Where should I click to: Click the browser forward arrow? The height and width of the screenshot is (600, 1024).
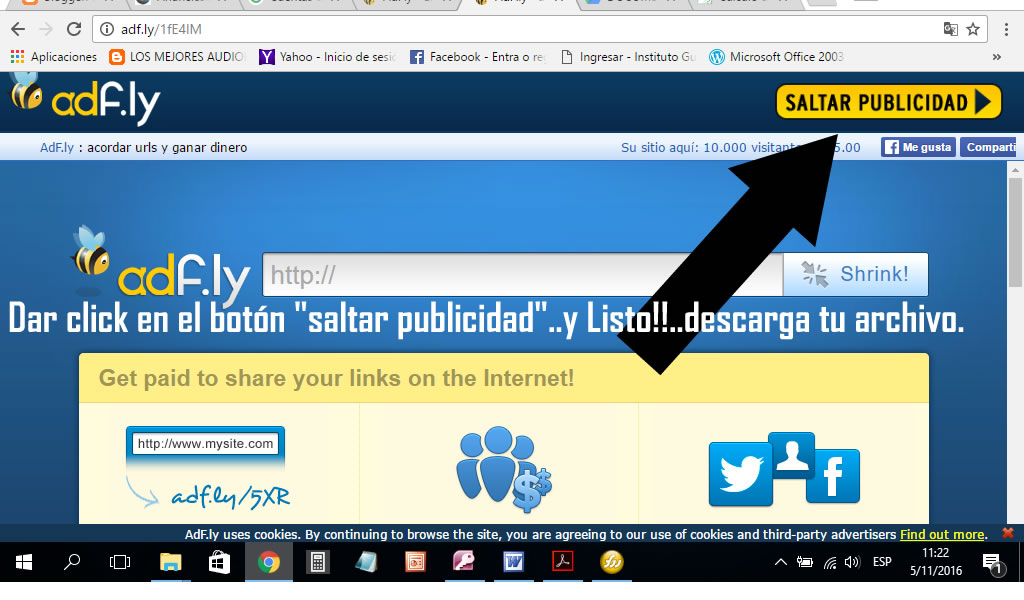click(46, 29)
